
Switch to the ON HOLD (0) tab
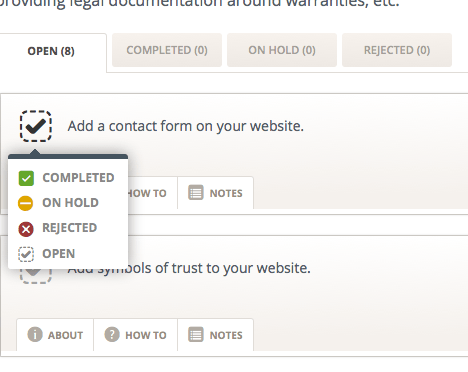tap(282, 50)
